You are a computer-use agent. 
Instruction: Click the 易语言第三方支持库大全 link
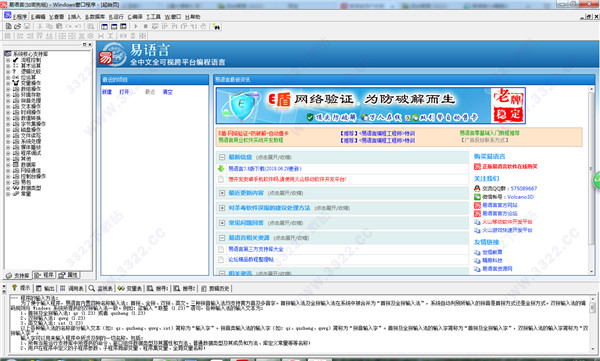coord(256,249)
